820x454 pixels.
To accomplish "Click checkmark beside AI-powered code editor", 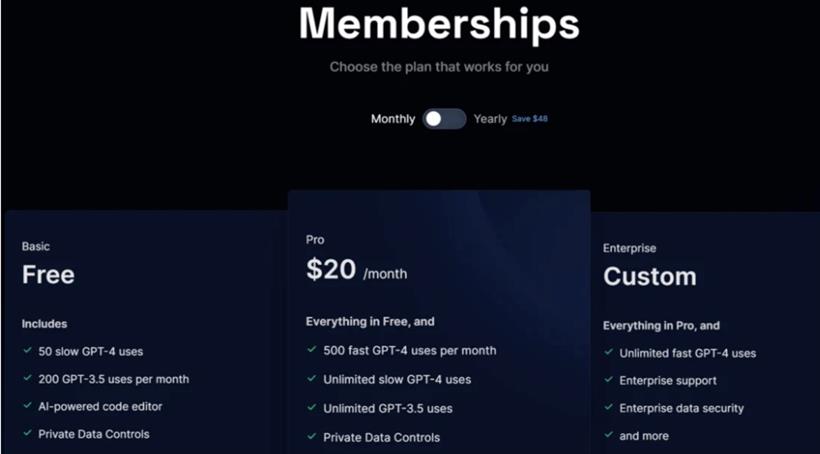I will [28, 405].
